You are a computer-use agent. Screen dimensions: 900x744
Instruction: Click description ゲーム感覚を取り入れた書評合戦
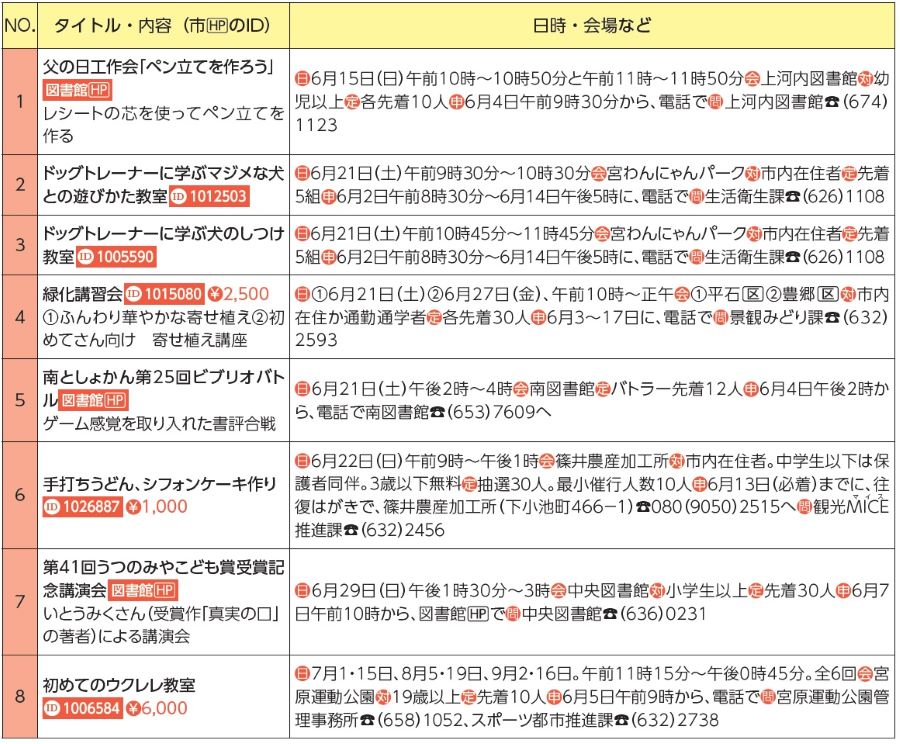(x=159, y=424)
